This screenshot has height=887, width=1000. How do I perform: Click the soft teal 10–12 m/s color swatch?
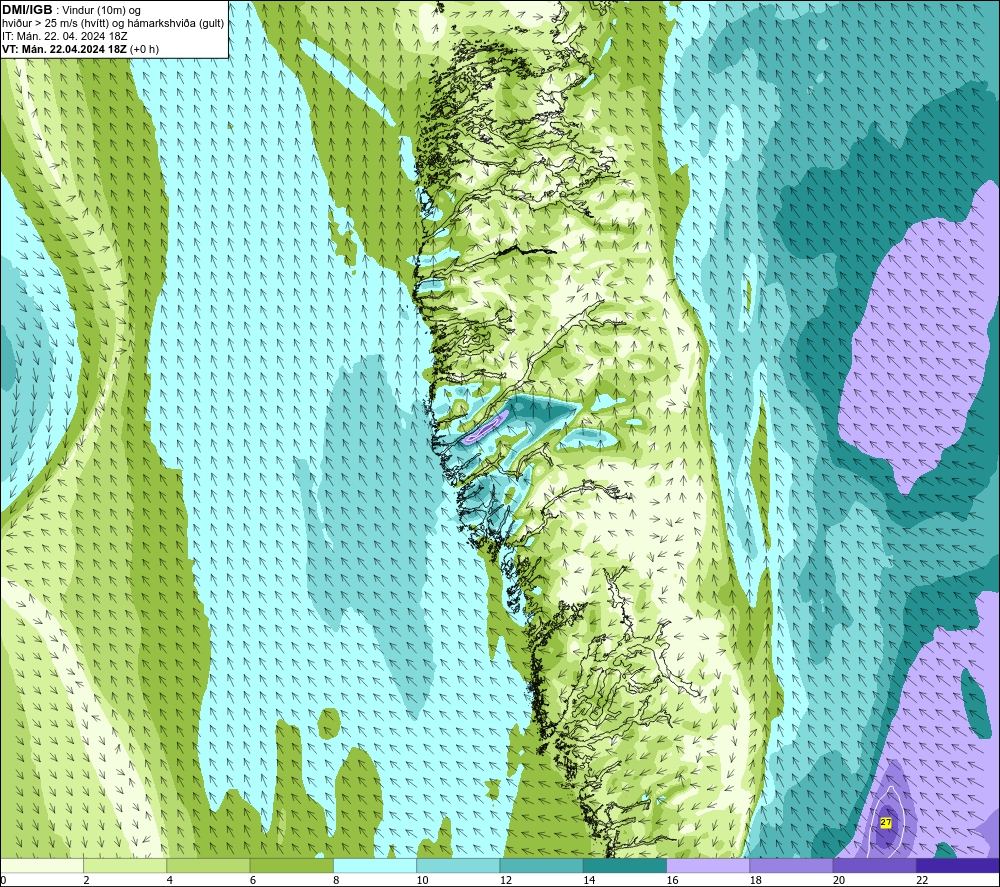tap(458, 865)
